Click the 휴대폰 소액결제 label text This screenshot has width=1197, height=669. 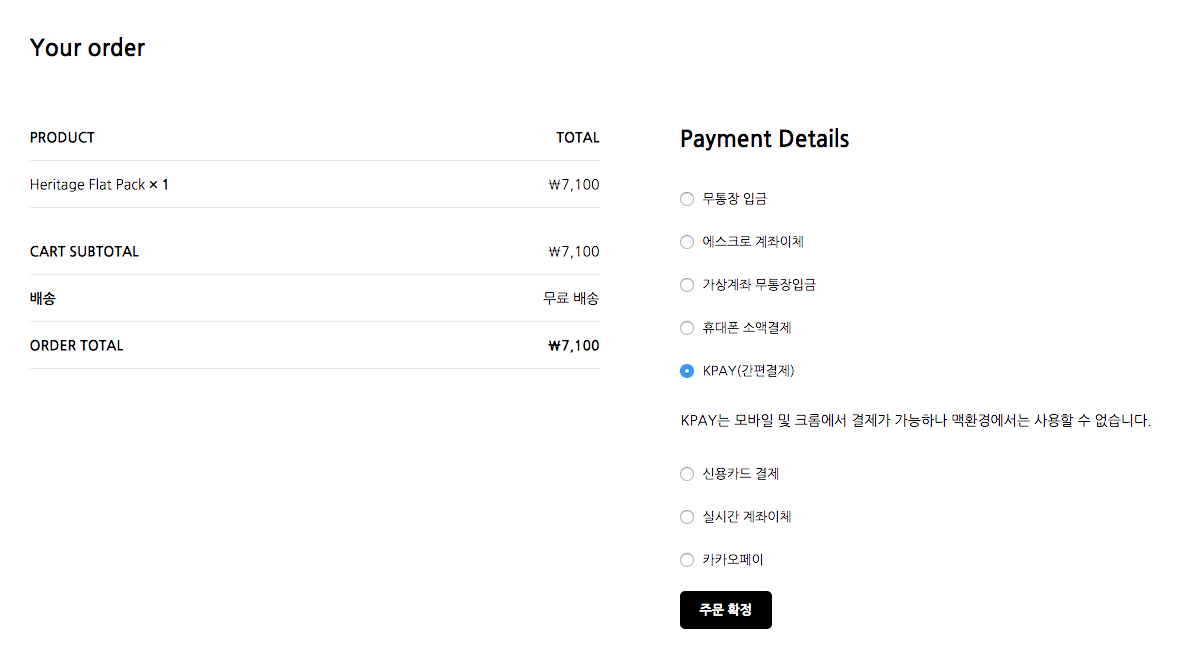747,328
